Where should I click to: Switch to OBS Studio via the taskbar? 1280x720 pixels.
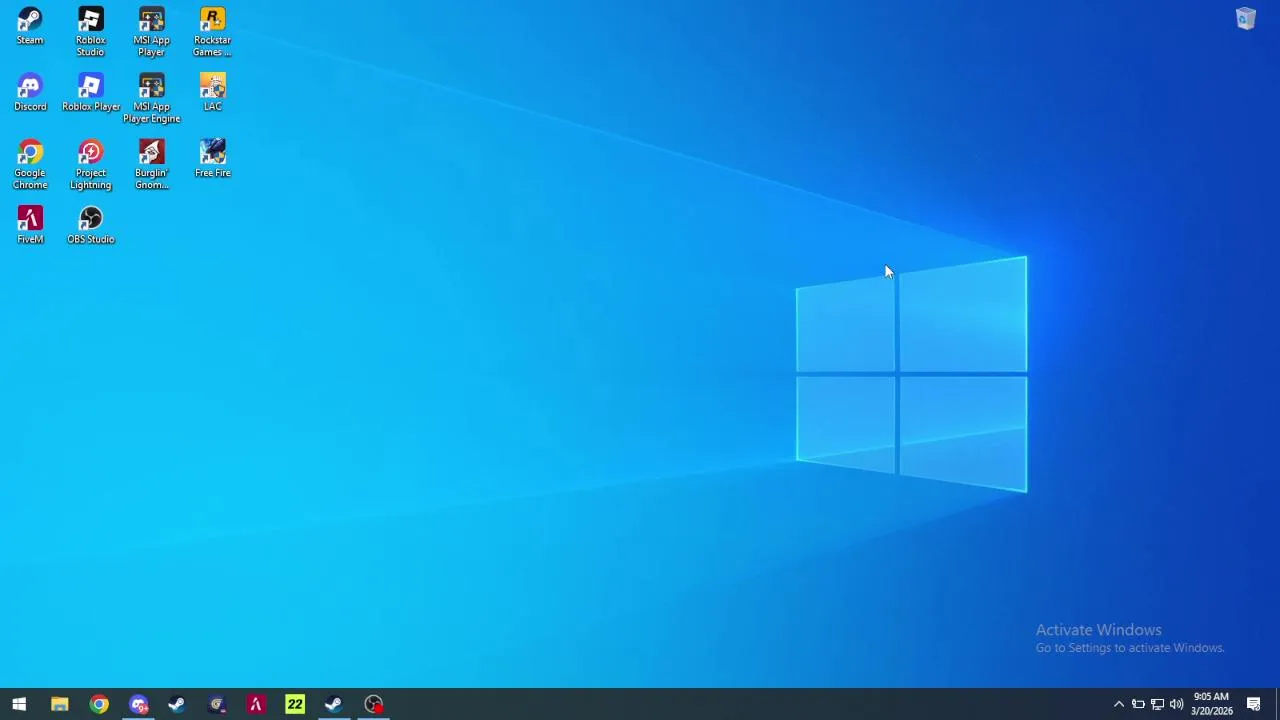click(374, 704)
